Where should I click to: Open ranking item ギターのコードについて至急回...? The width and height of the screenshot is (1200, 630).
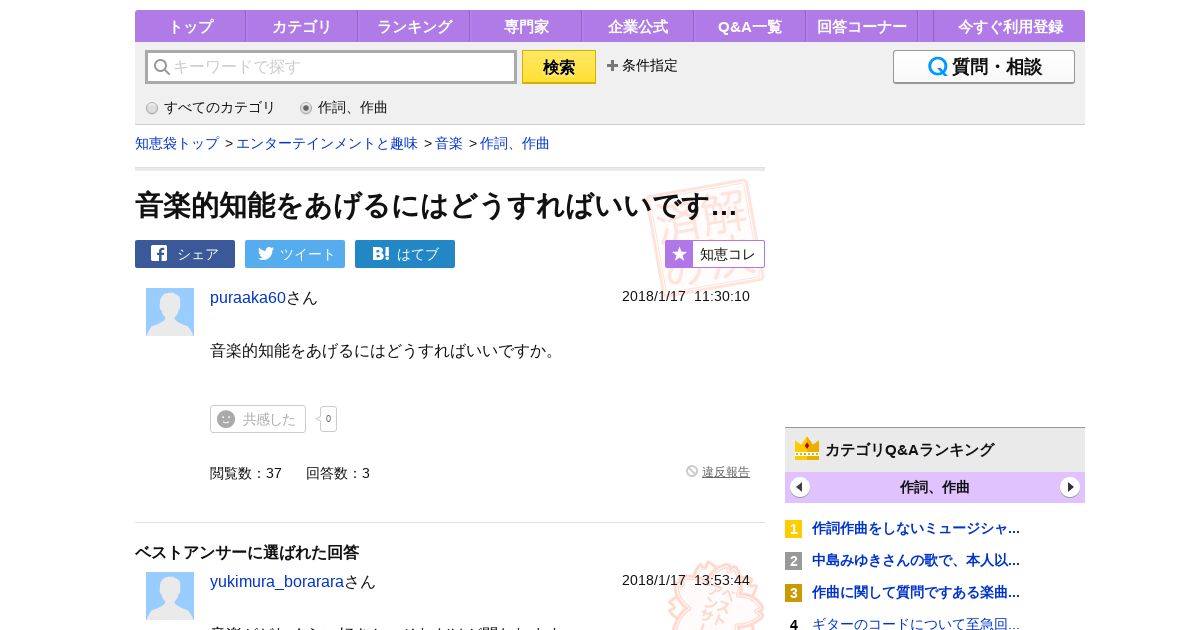pos(916,623)
